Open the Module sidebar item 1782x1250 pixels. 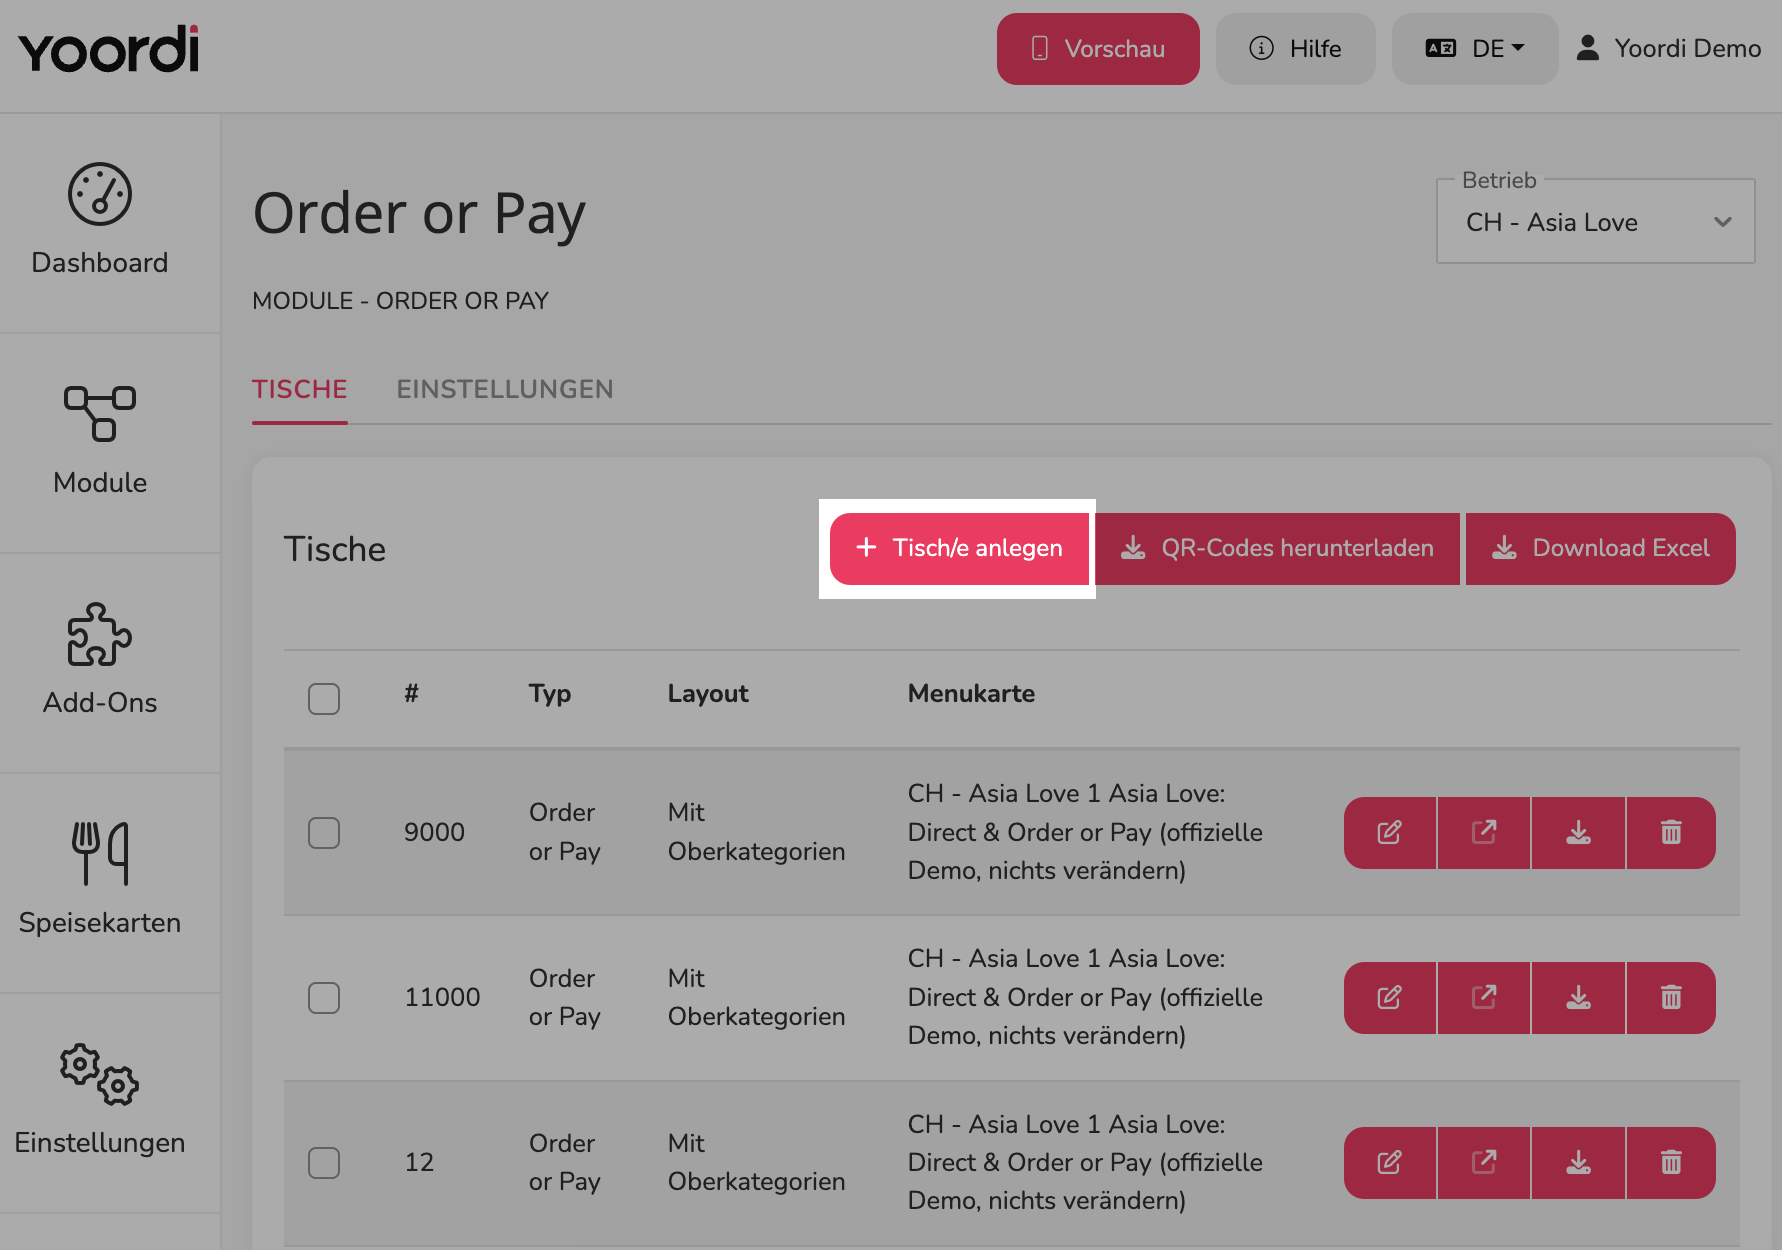(100, 441)
